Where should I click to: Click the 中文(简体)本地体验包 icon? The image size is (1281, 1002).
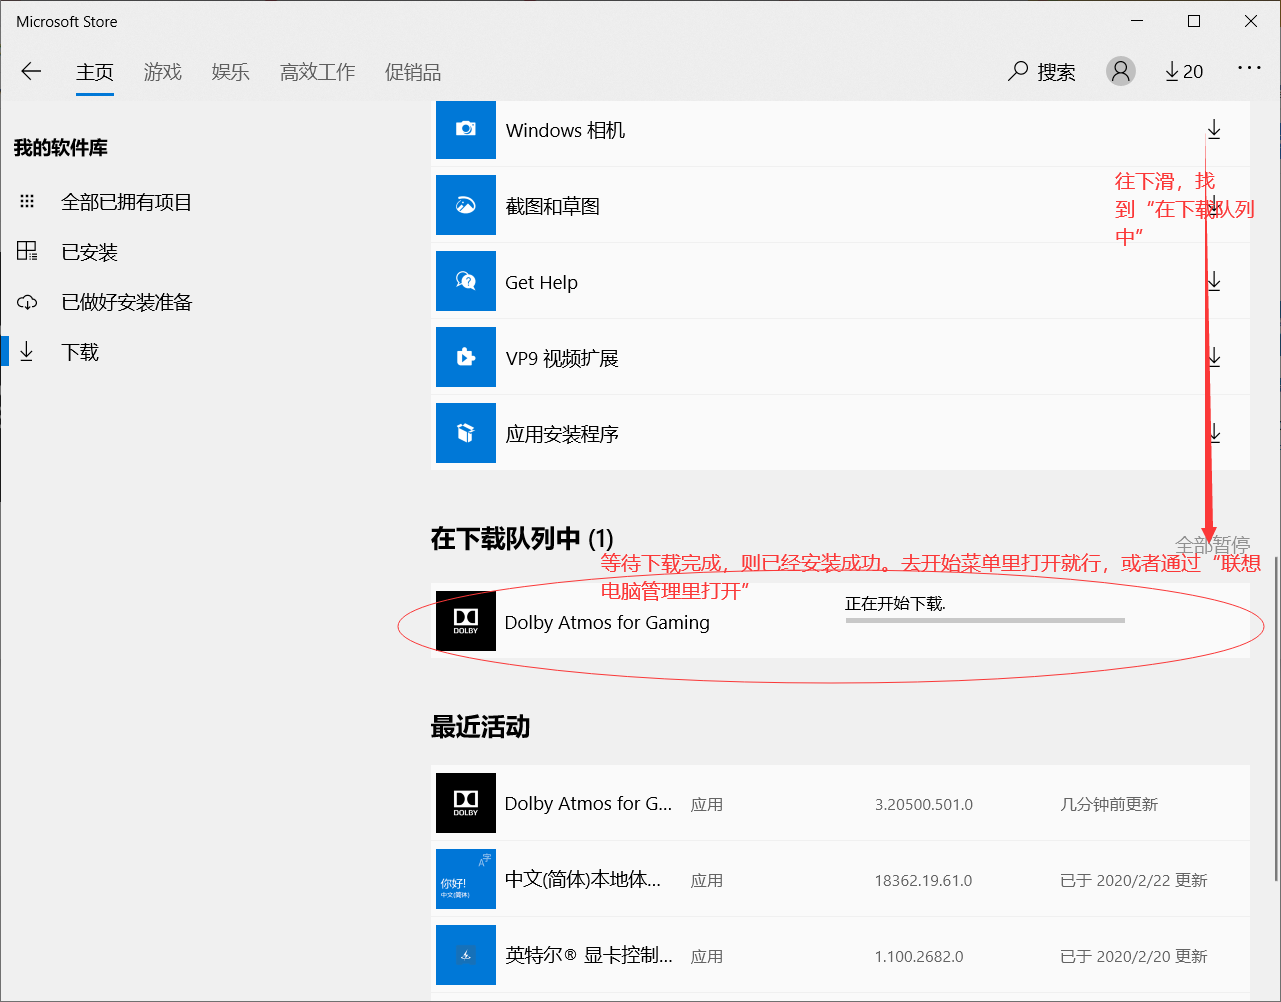[466, 879]
